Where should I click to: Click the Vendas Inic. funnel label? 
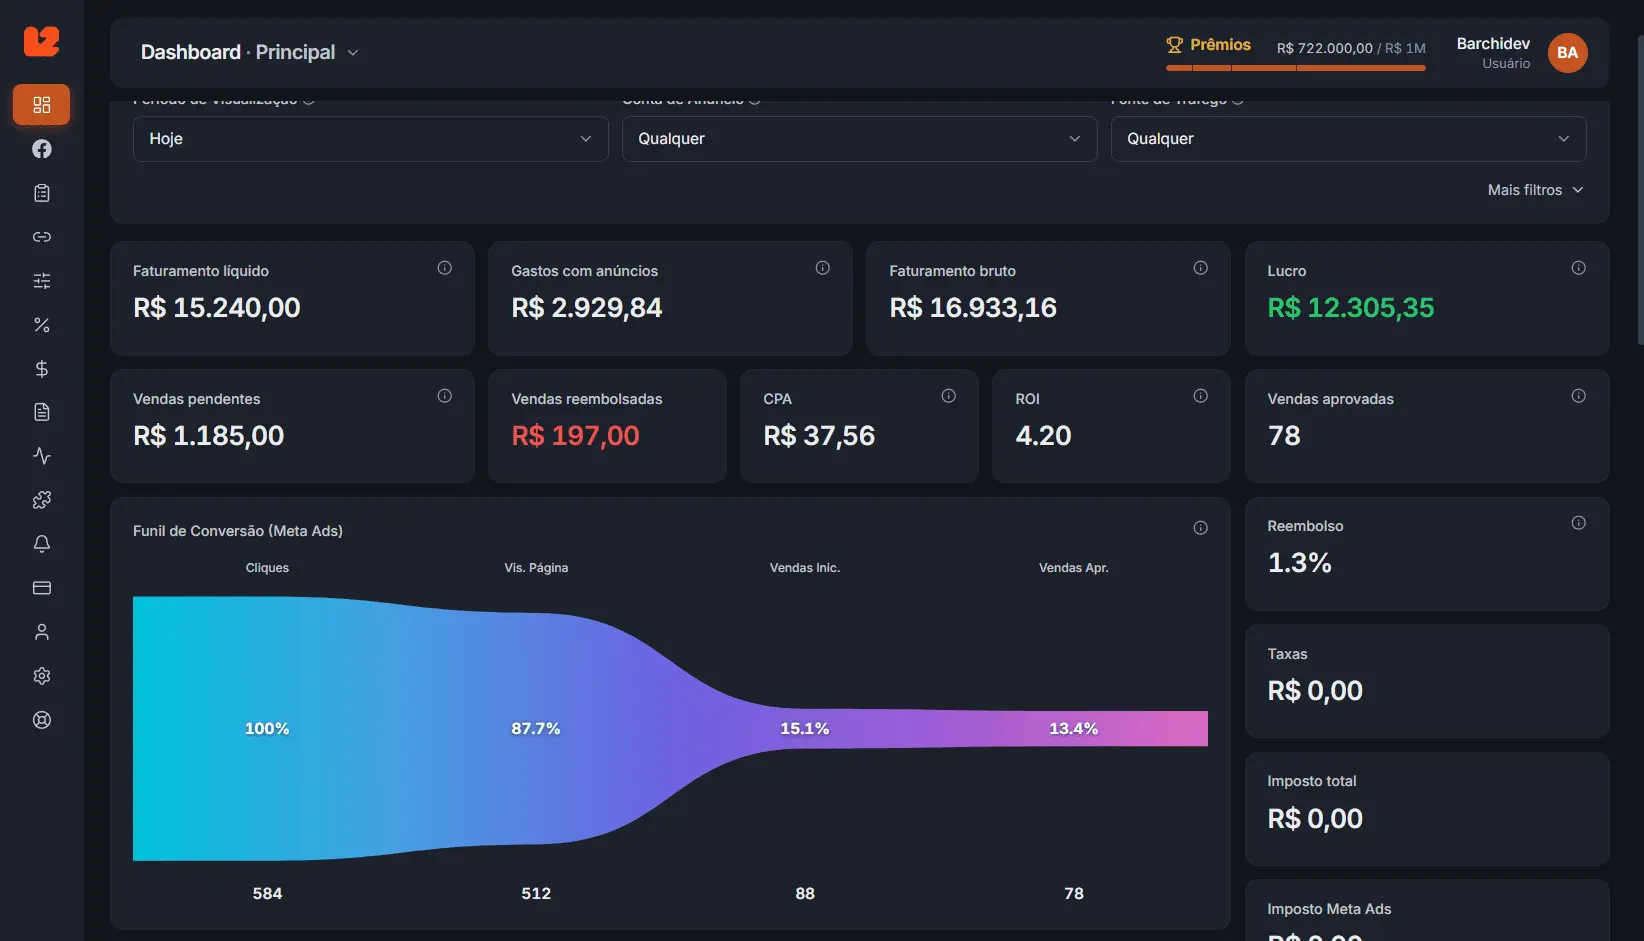805,568
